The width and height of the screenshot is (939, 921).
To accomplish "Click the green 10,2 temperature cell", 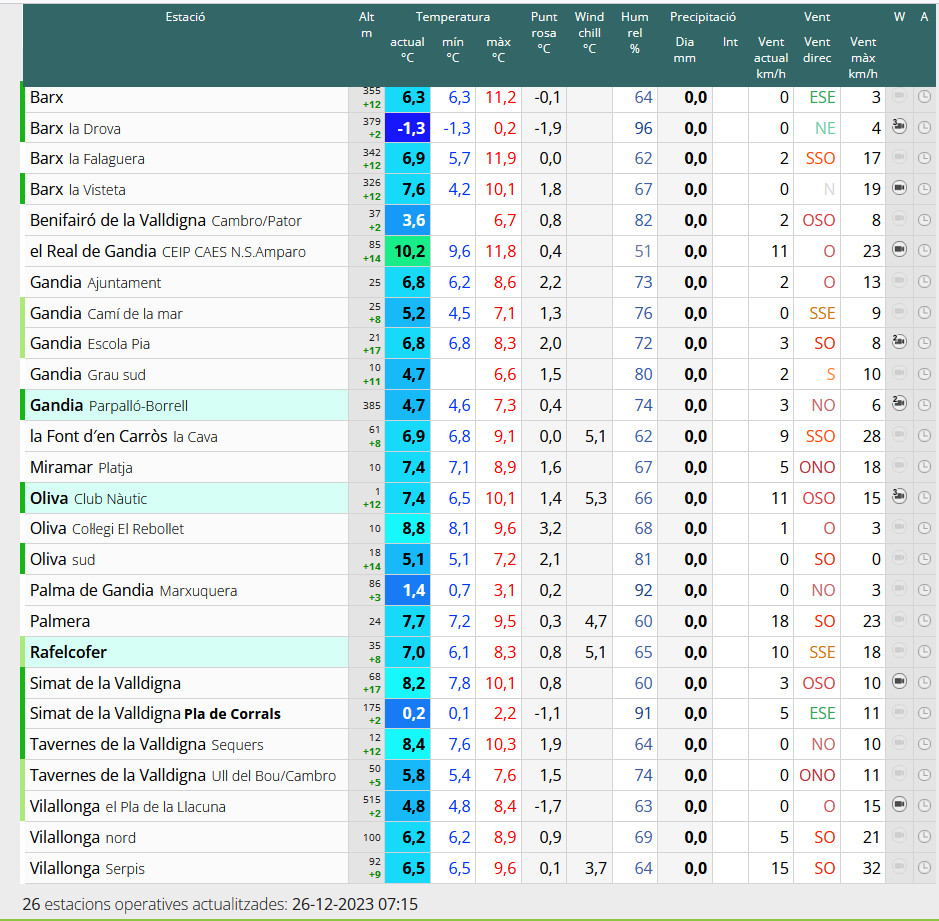I will click(407, 251).
